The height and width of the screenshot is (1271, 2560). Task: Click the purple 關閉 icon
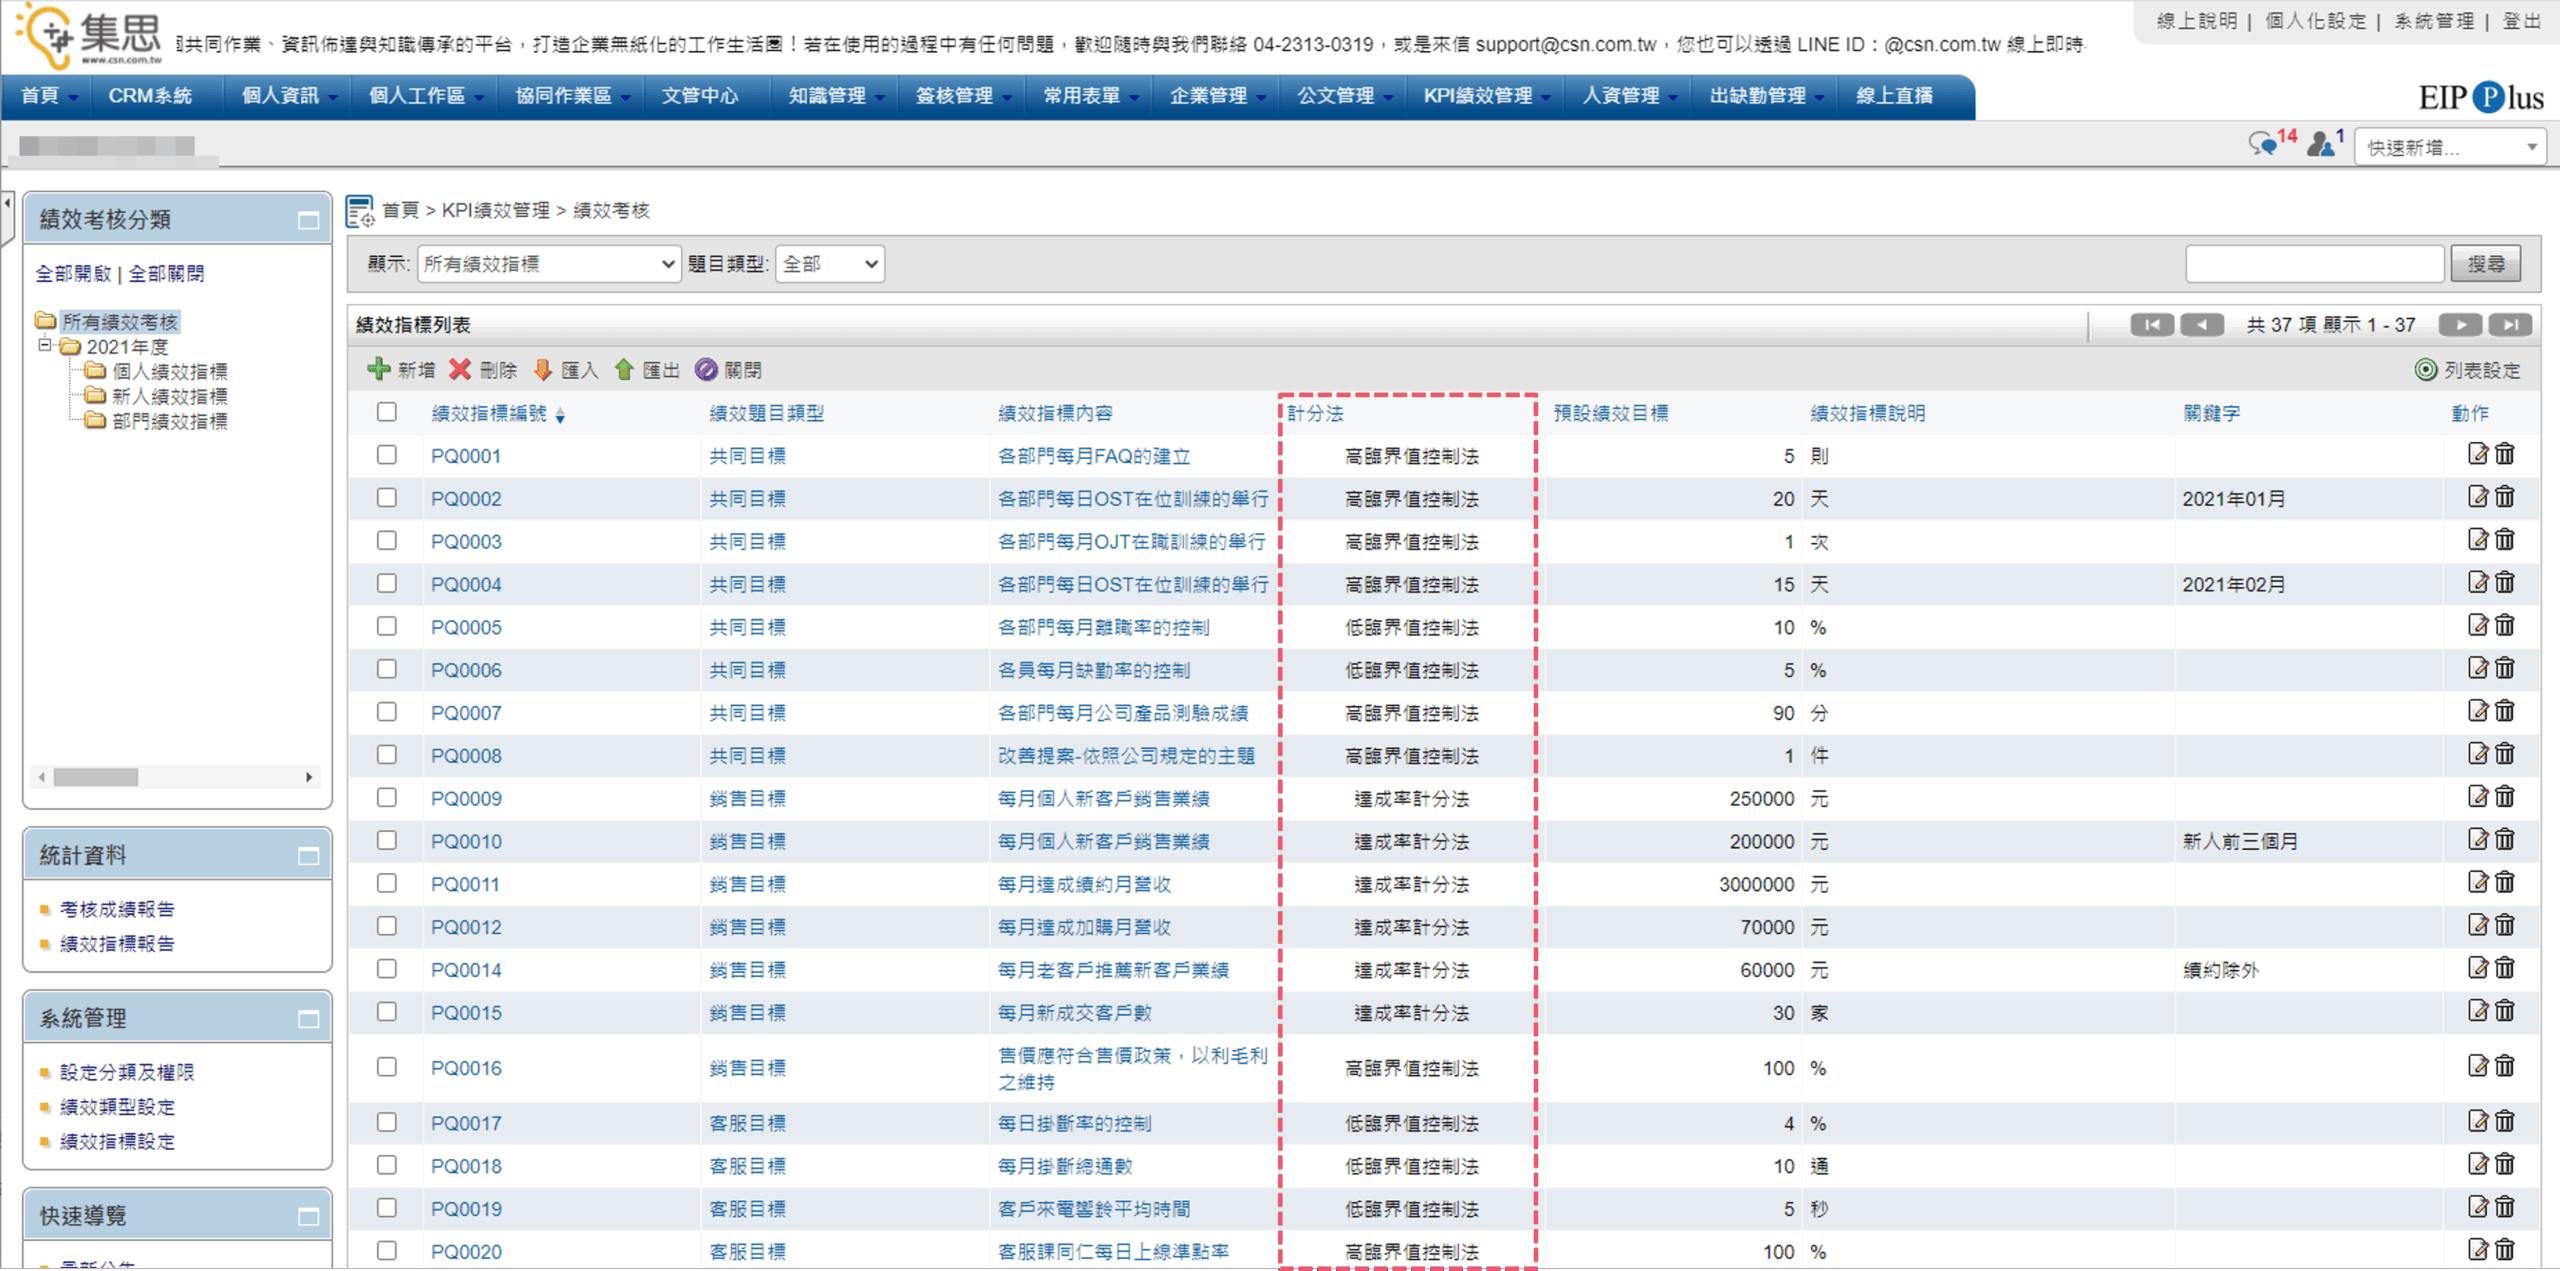[706, 370]
